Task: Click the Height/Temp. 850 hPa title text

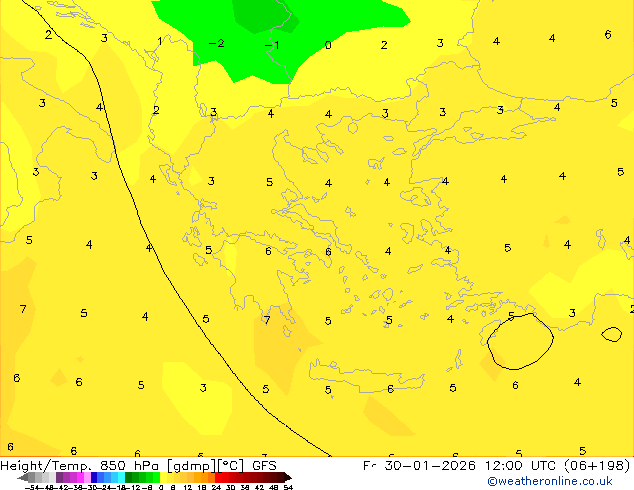Action: (81, 466)
